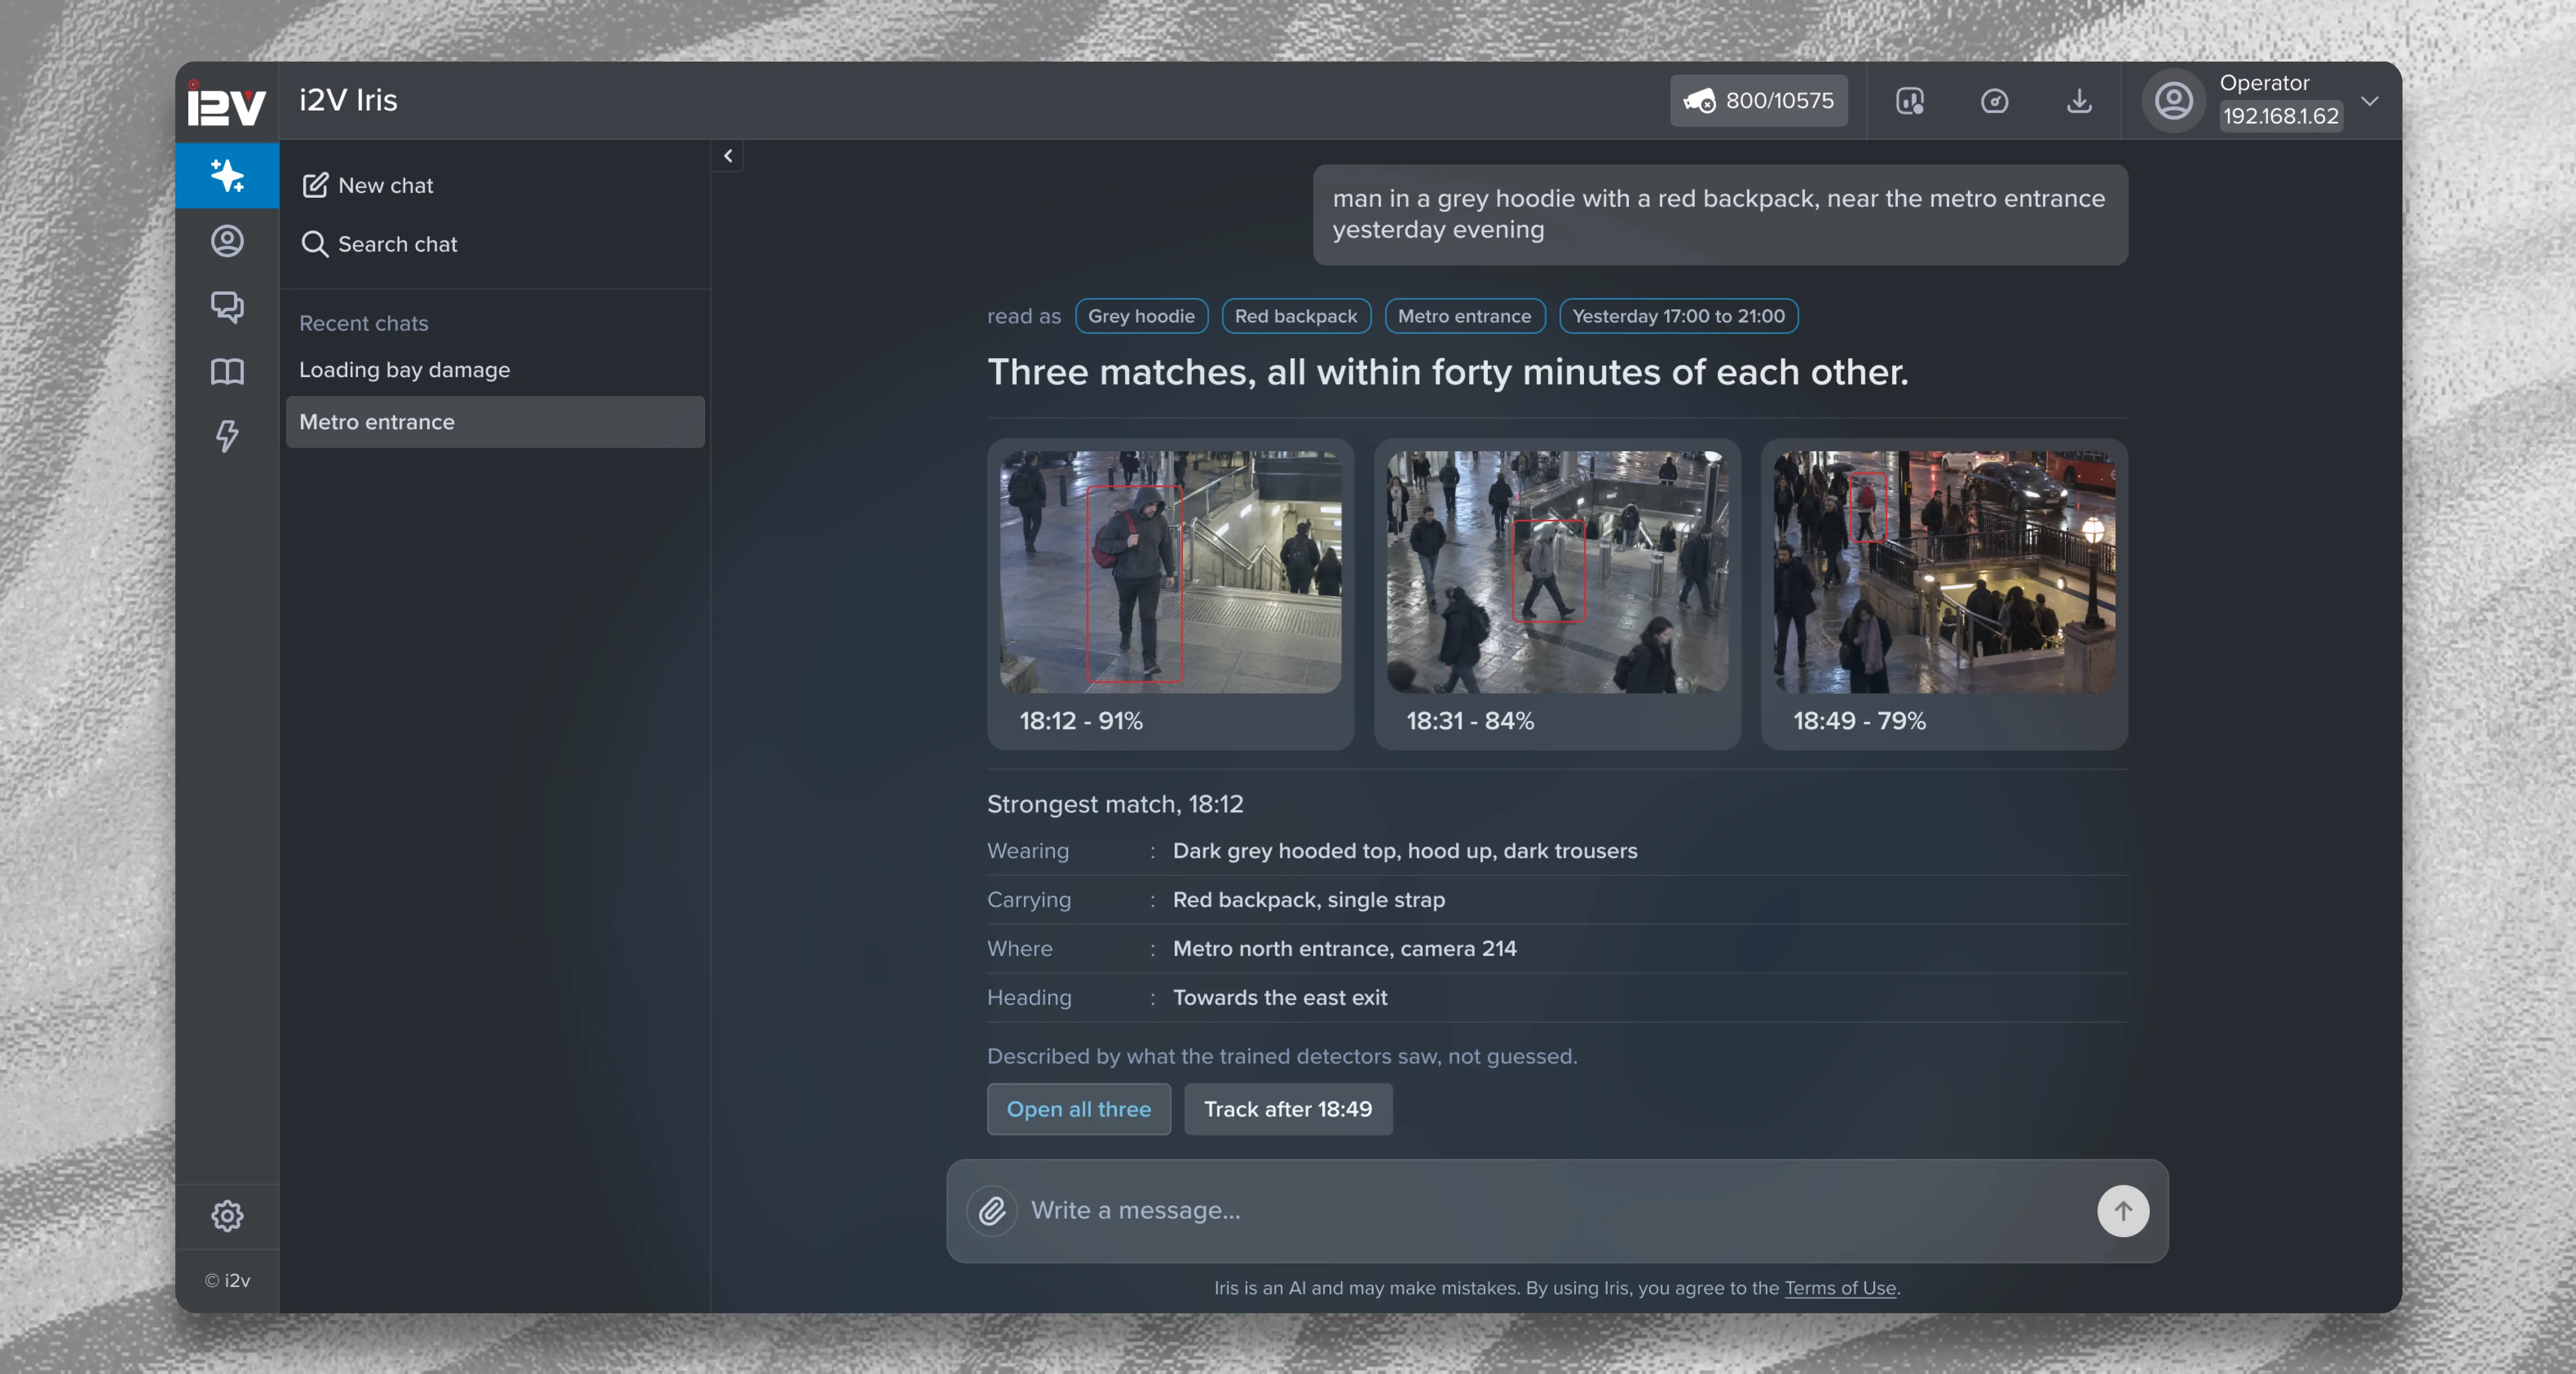Focus the Write a message input field
The width and height of the screenshot is (2576, 1374).
1557,1211
